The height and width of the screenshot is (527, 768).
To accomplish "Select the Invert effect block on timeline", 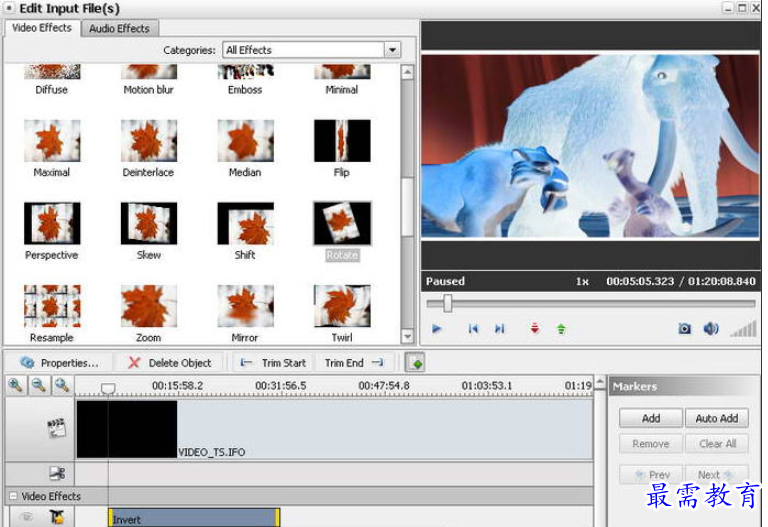I will (194, 518).
